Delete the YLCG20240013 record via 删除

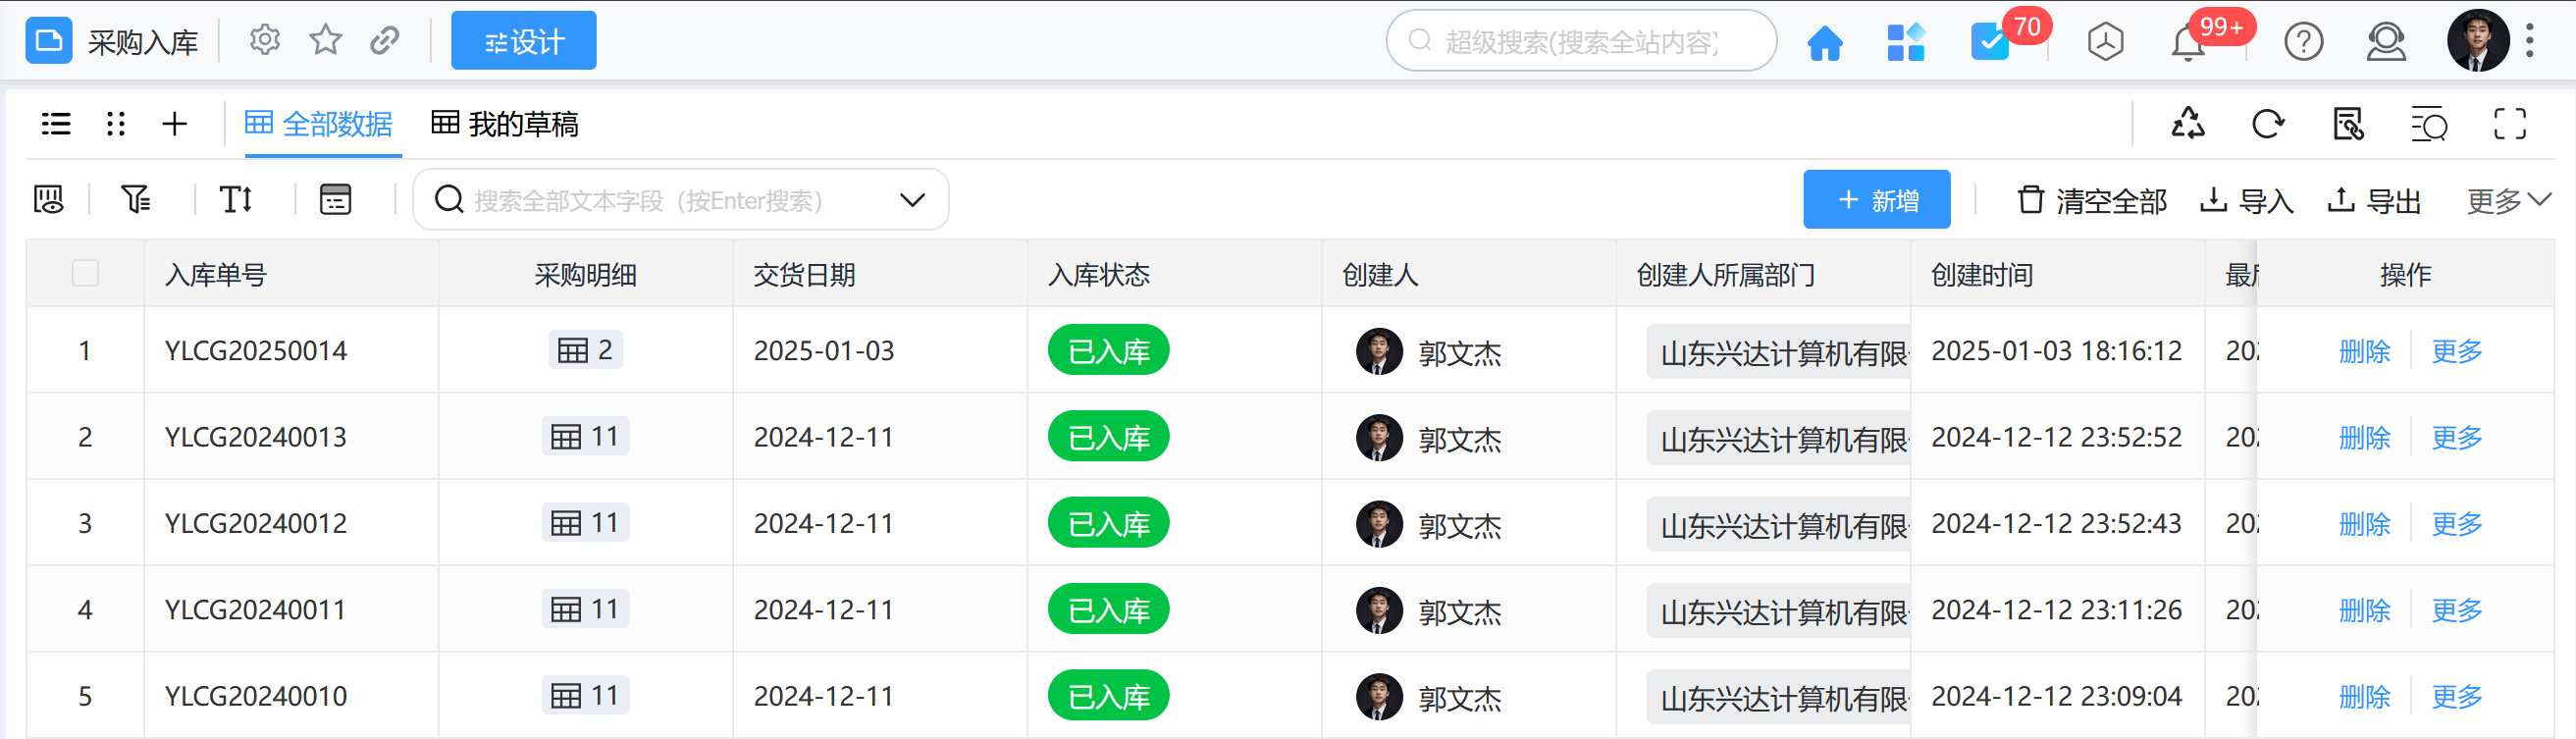[2364, 437]
